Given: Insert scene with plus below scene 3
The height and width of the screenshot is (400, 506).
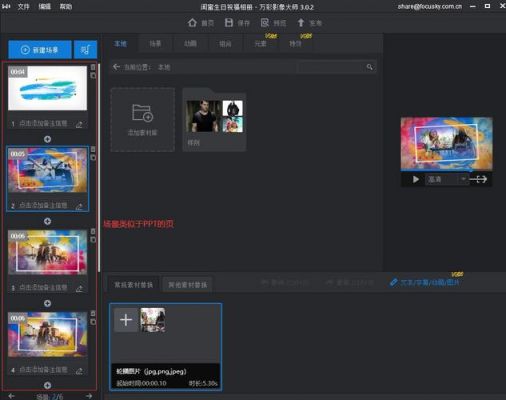Looking at the screenshot, I should pos(47,303).
